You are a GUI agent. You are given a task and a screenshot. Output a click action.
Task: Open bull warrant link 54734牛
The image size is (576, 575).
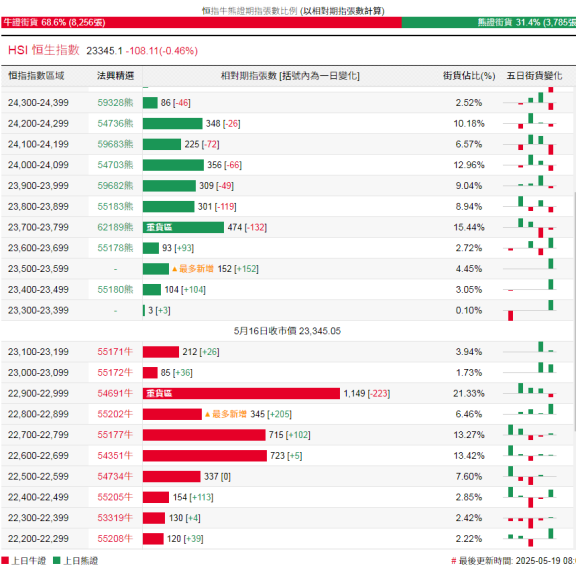[x=115, y=476]
